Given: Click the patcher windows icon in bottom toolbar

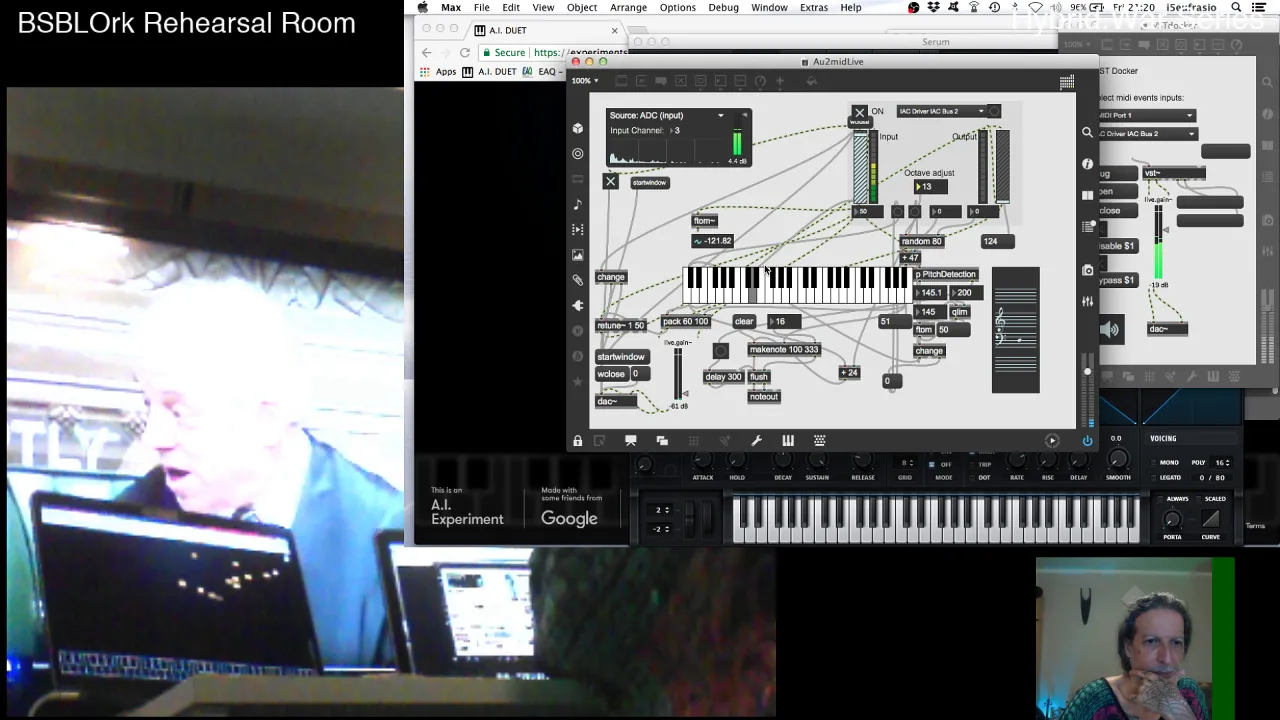Looking at the screenshot, I should pyautogui.click(x=662, y=440).
